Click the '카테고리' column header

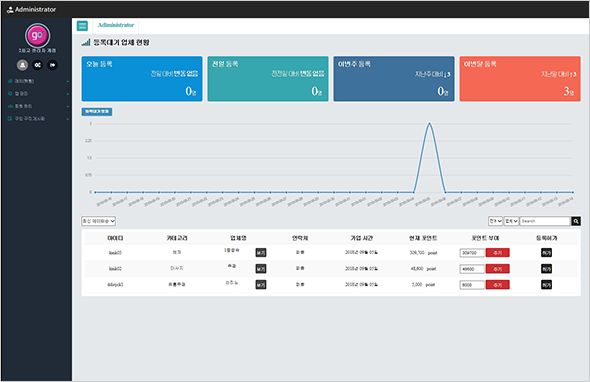click(x=177, y=238)
